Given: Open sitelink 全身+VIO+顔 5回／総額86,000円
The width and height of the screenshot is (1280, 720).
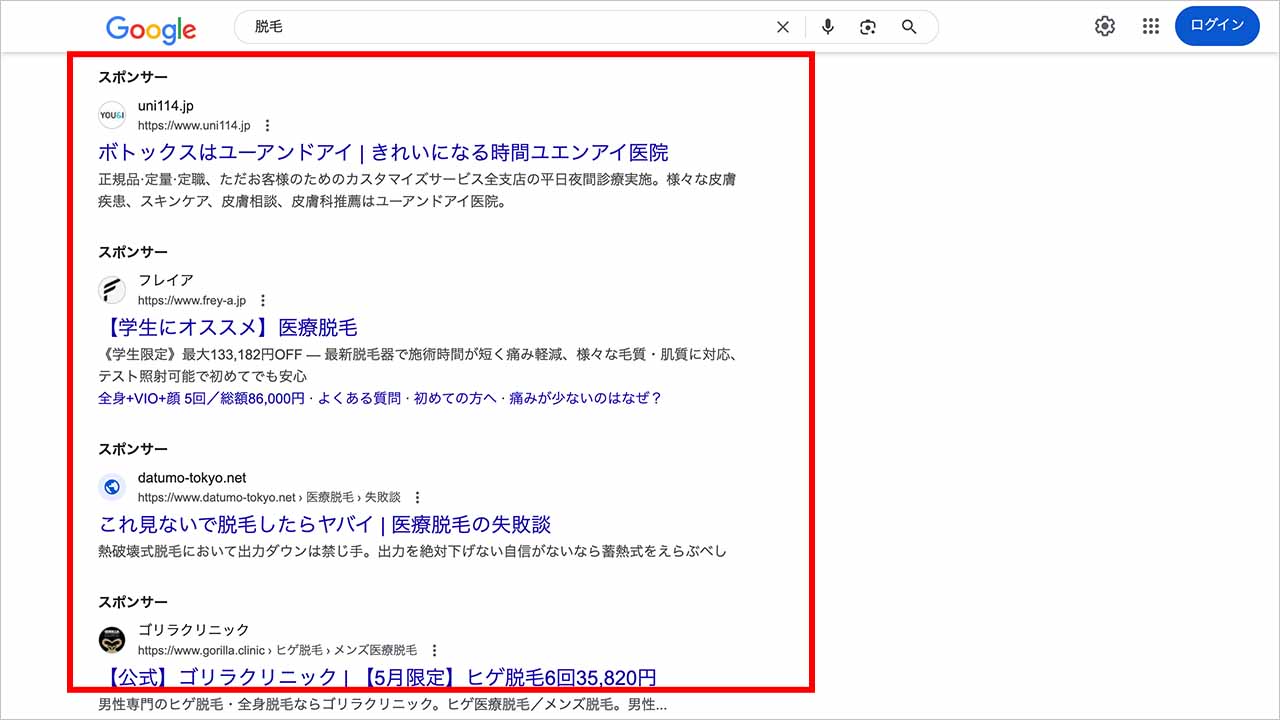Looking at the screenshot, I should (201, 398).
